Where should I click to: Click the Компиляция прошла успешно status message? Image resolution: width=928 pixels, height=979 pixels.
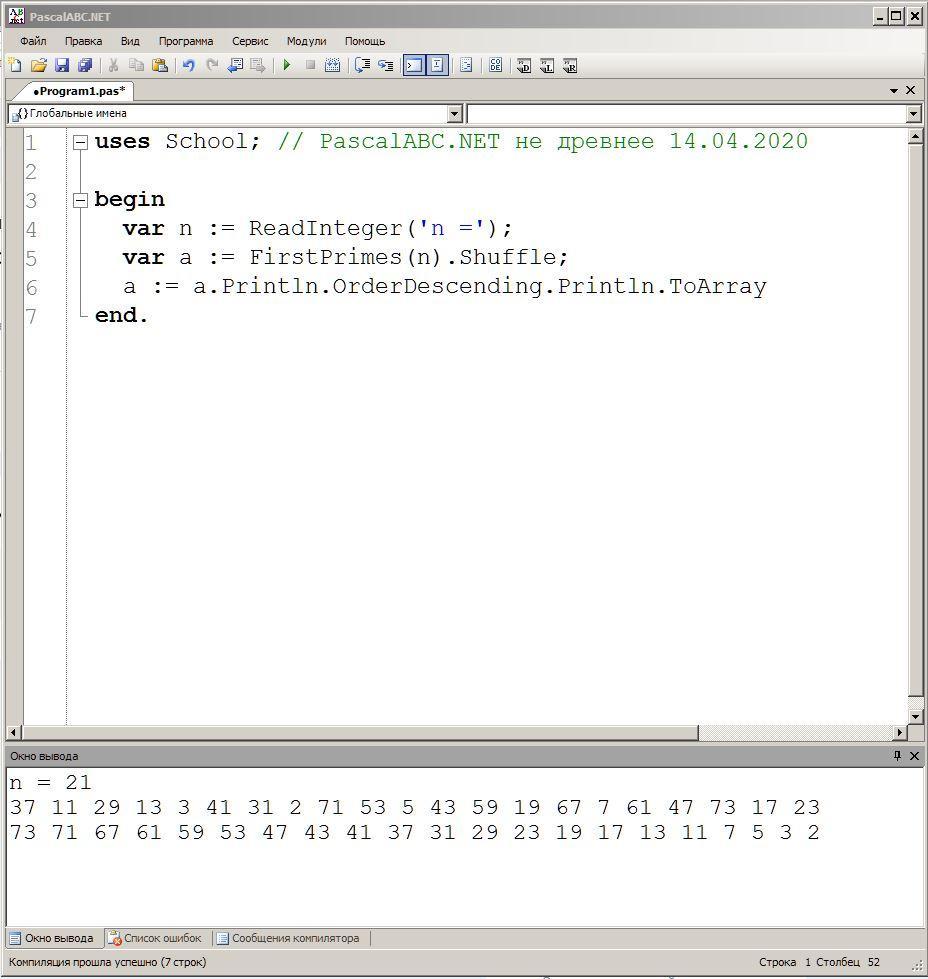point(107,962)
